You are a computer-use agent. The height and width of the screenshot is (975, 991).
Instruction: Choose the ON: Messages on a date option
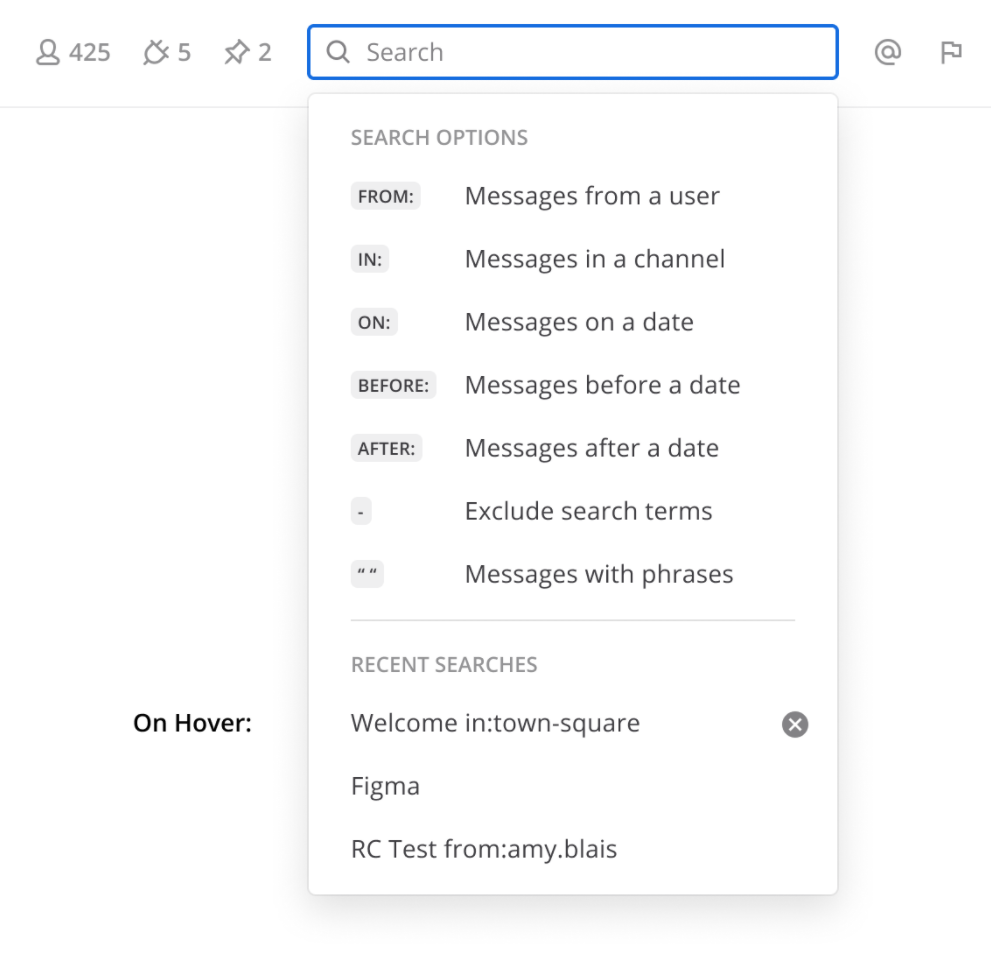point(573,322)
